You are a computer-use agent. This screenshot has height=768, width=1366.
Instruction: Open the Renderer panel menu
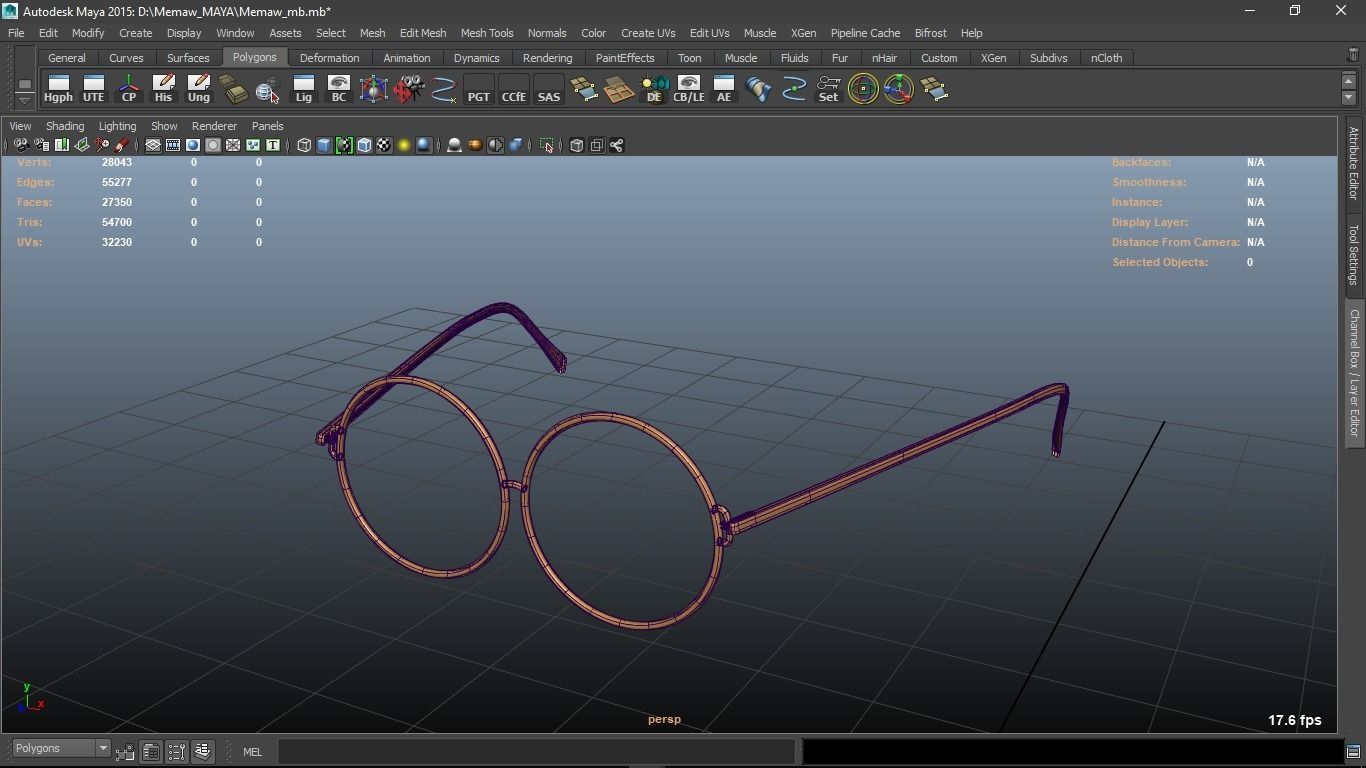214,126
